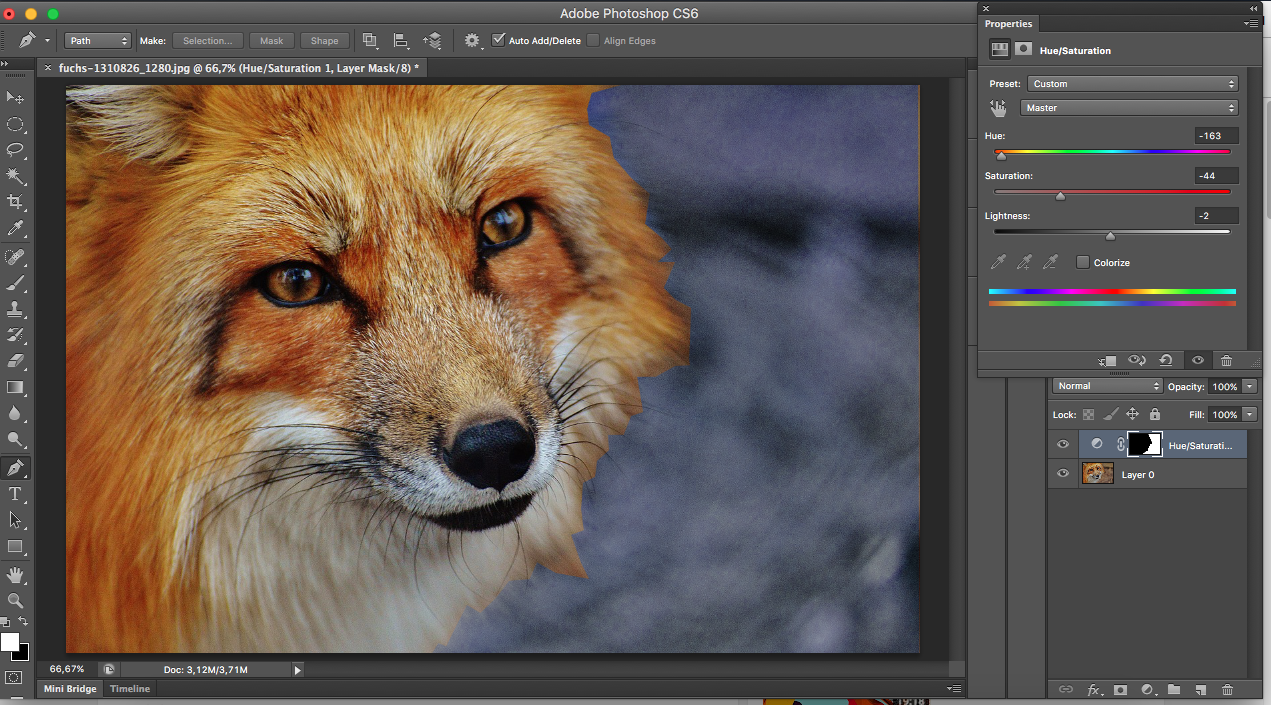
Task: Hide Layer 0 with eye icon
Action: click(x=1063, y=474)
